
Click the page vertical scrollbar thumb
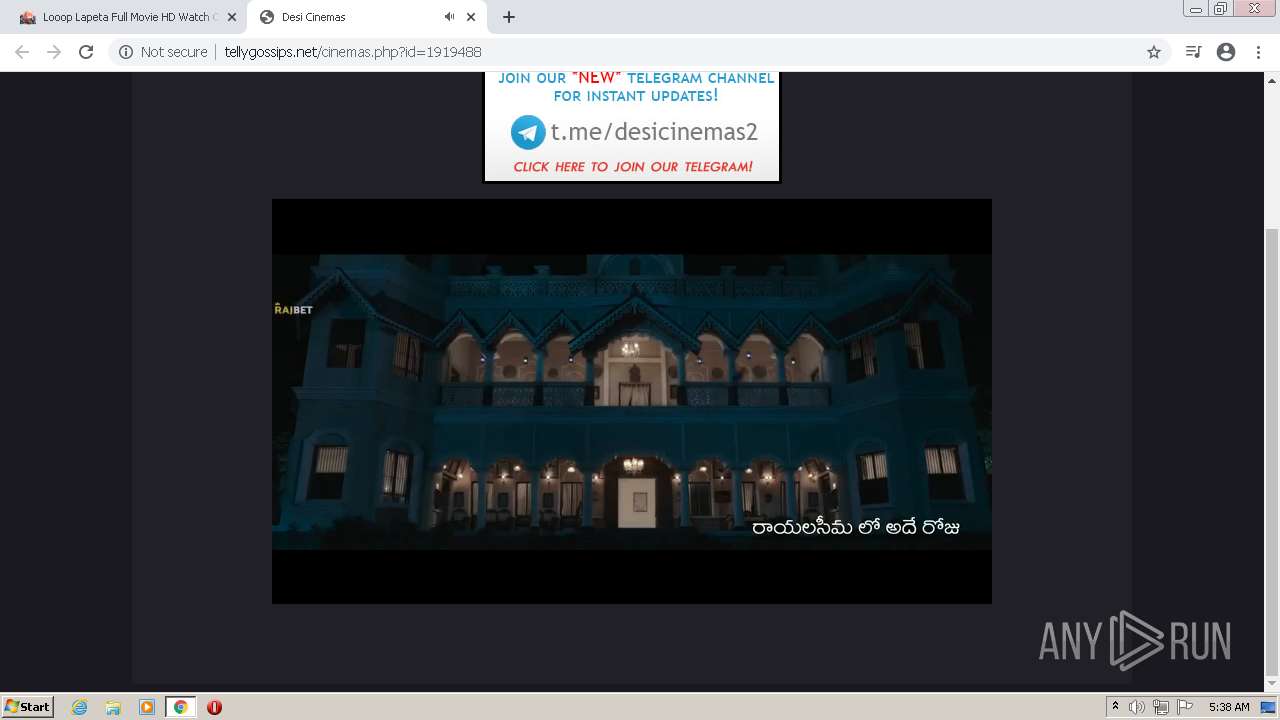tap(1272, 450)
